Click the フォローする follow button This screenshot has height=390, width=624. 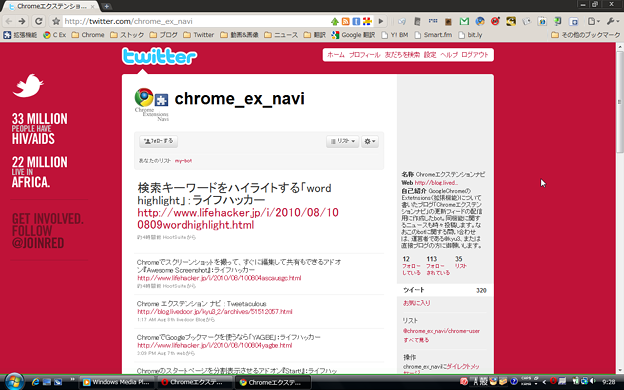click(x=158, y=141)
